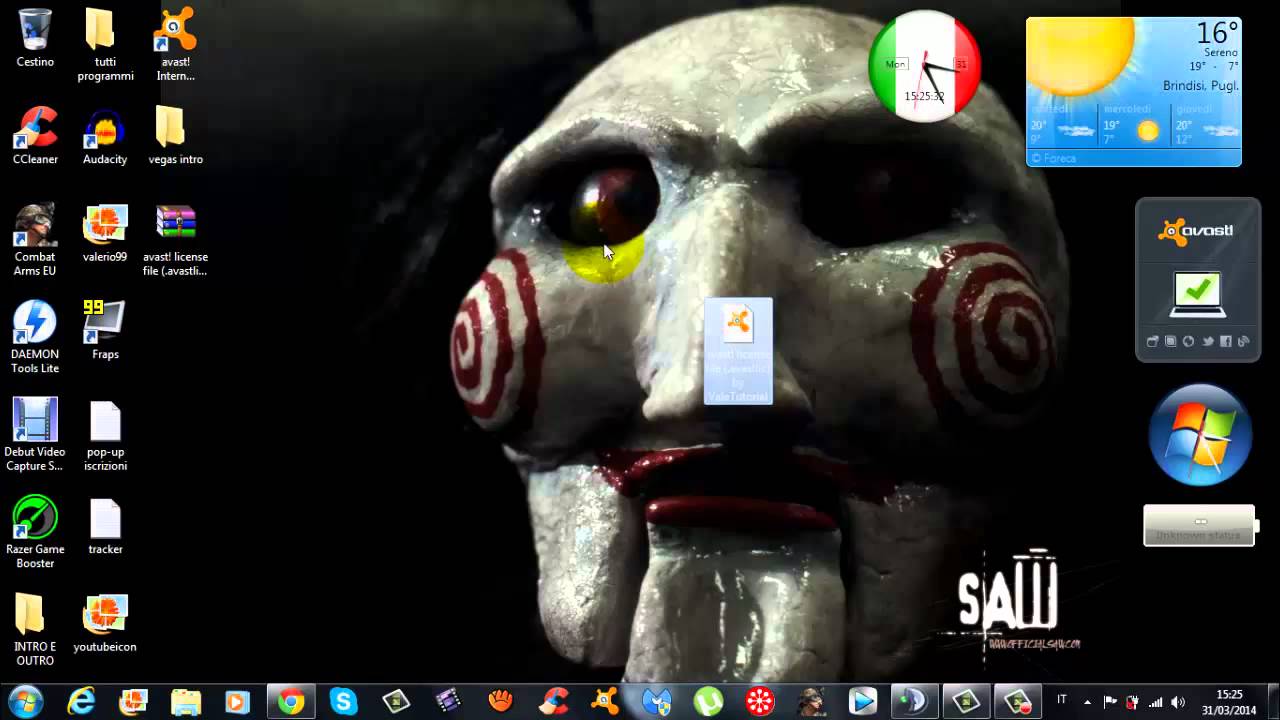Click the blue play-arrow taskbar icon
Viewport: 1280px width, 720px height.
[x=863, y=702]
